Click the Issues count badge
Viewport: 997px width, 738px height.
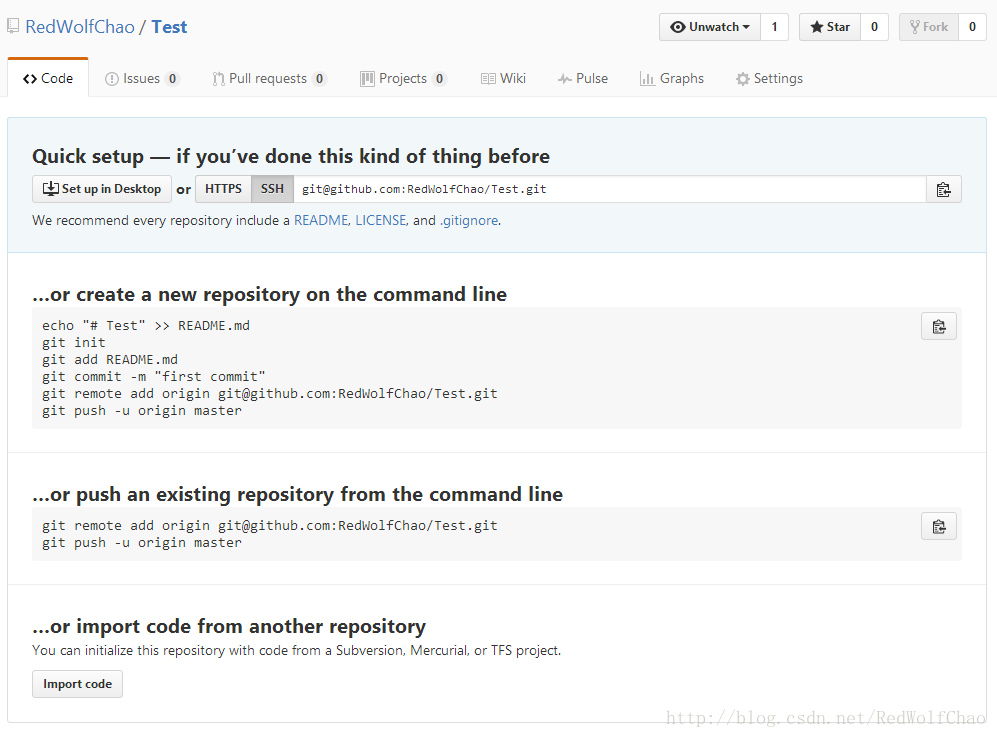pos(172,79)
